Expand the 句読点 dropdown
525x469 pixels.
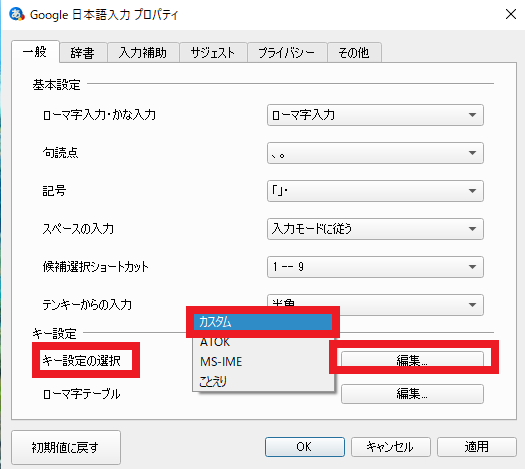point(375,153)
